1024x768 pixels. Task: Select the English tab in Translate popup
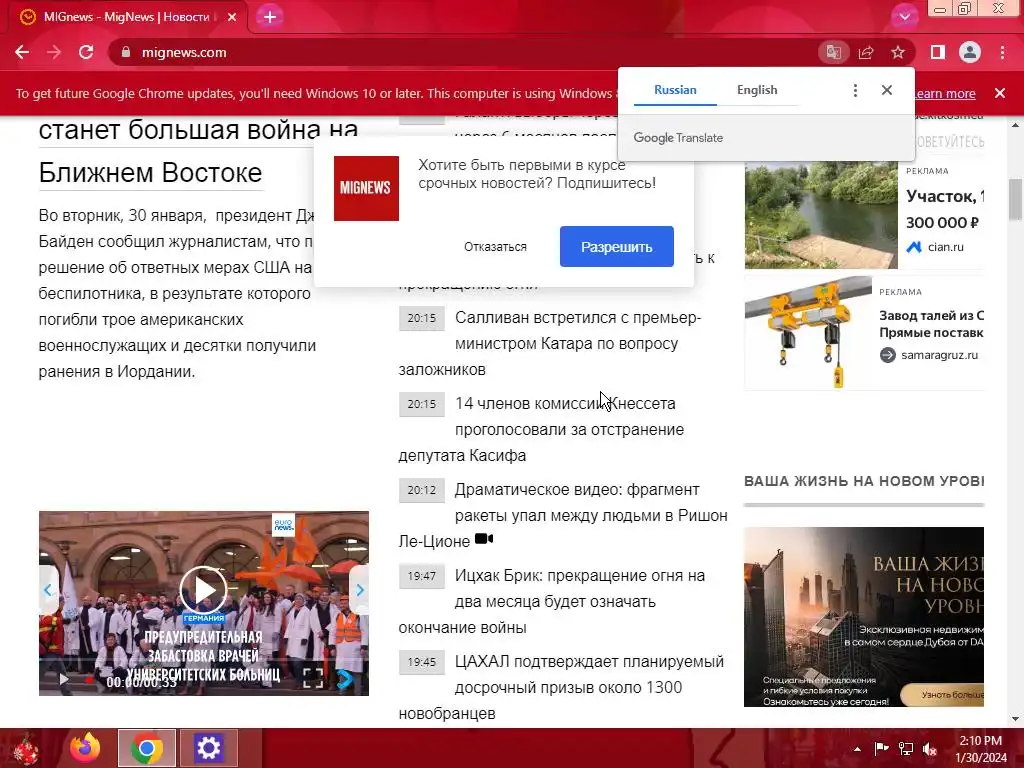point(757,90)
